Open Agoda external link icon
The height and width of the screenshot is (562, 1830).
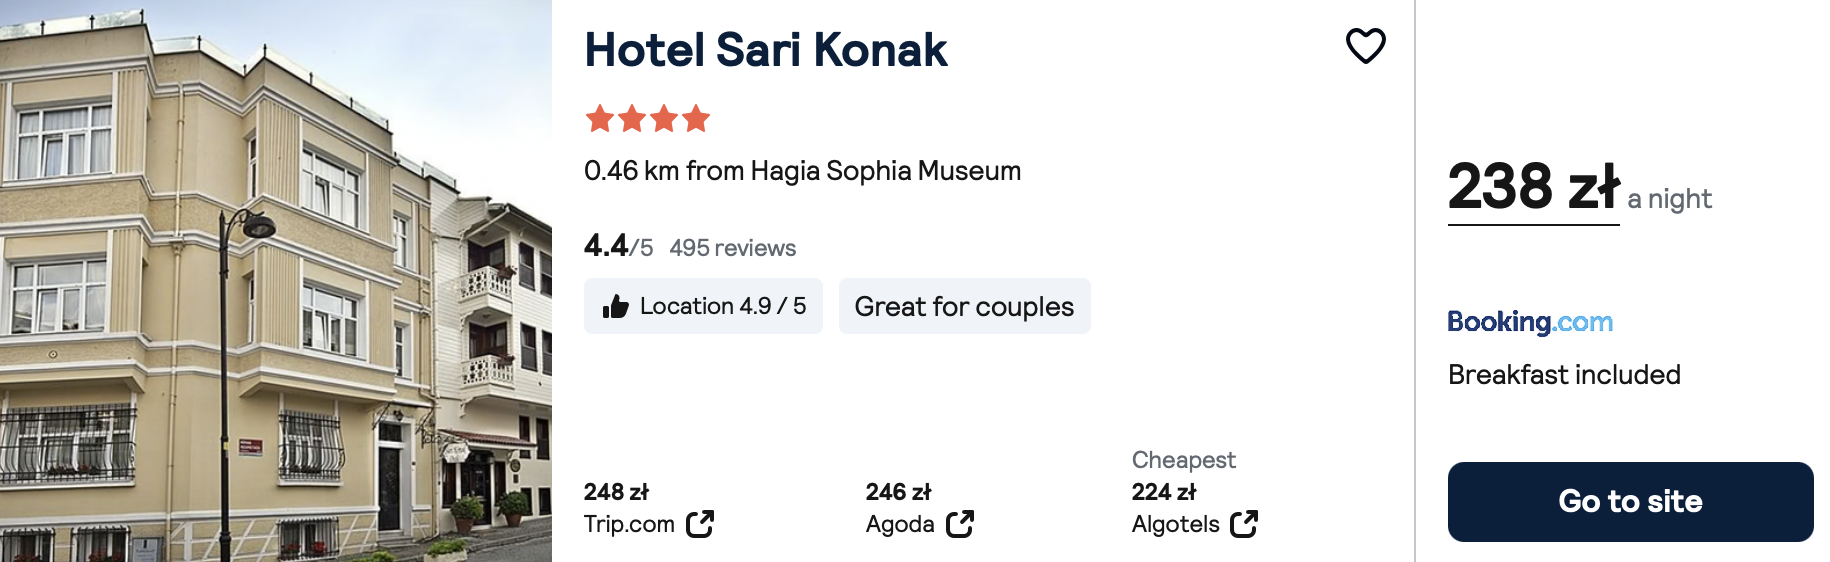point(960,524)
